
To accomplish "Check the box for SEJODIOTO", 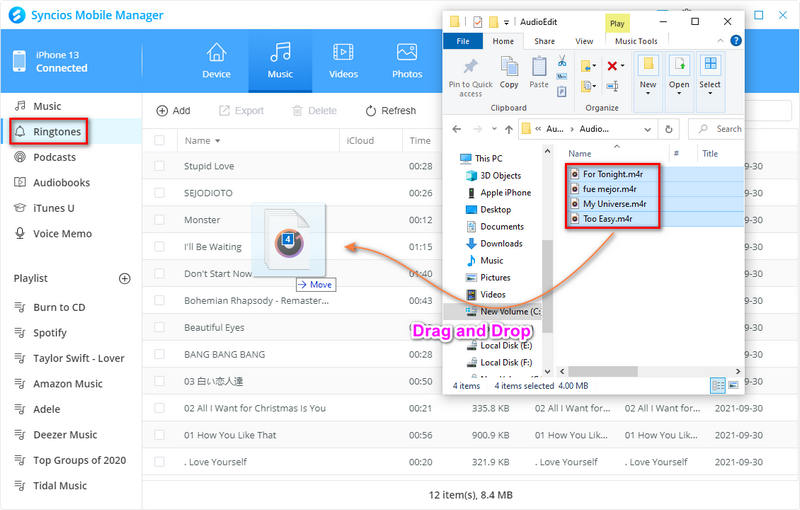I will [x=159, y=193].
